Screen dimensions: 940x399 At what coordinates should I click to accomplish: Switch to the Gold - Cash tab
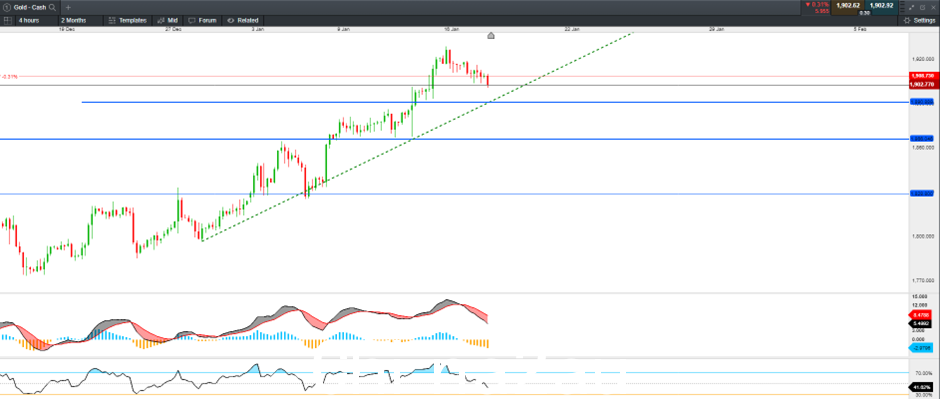pos(30,7)
